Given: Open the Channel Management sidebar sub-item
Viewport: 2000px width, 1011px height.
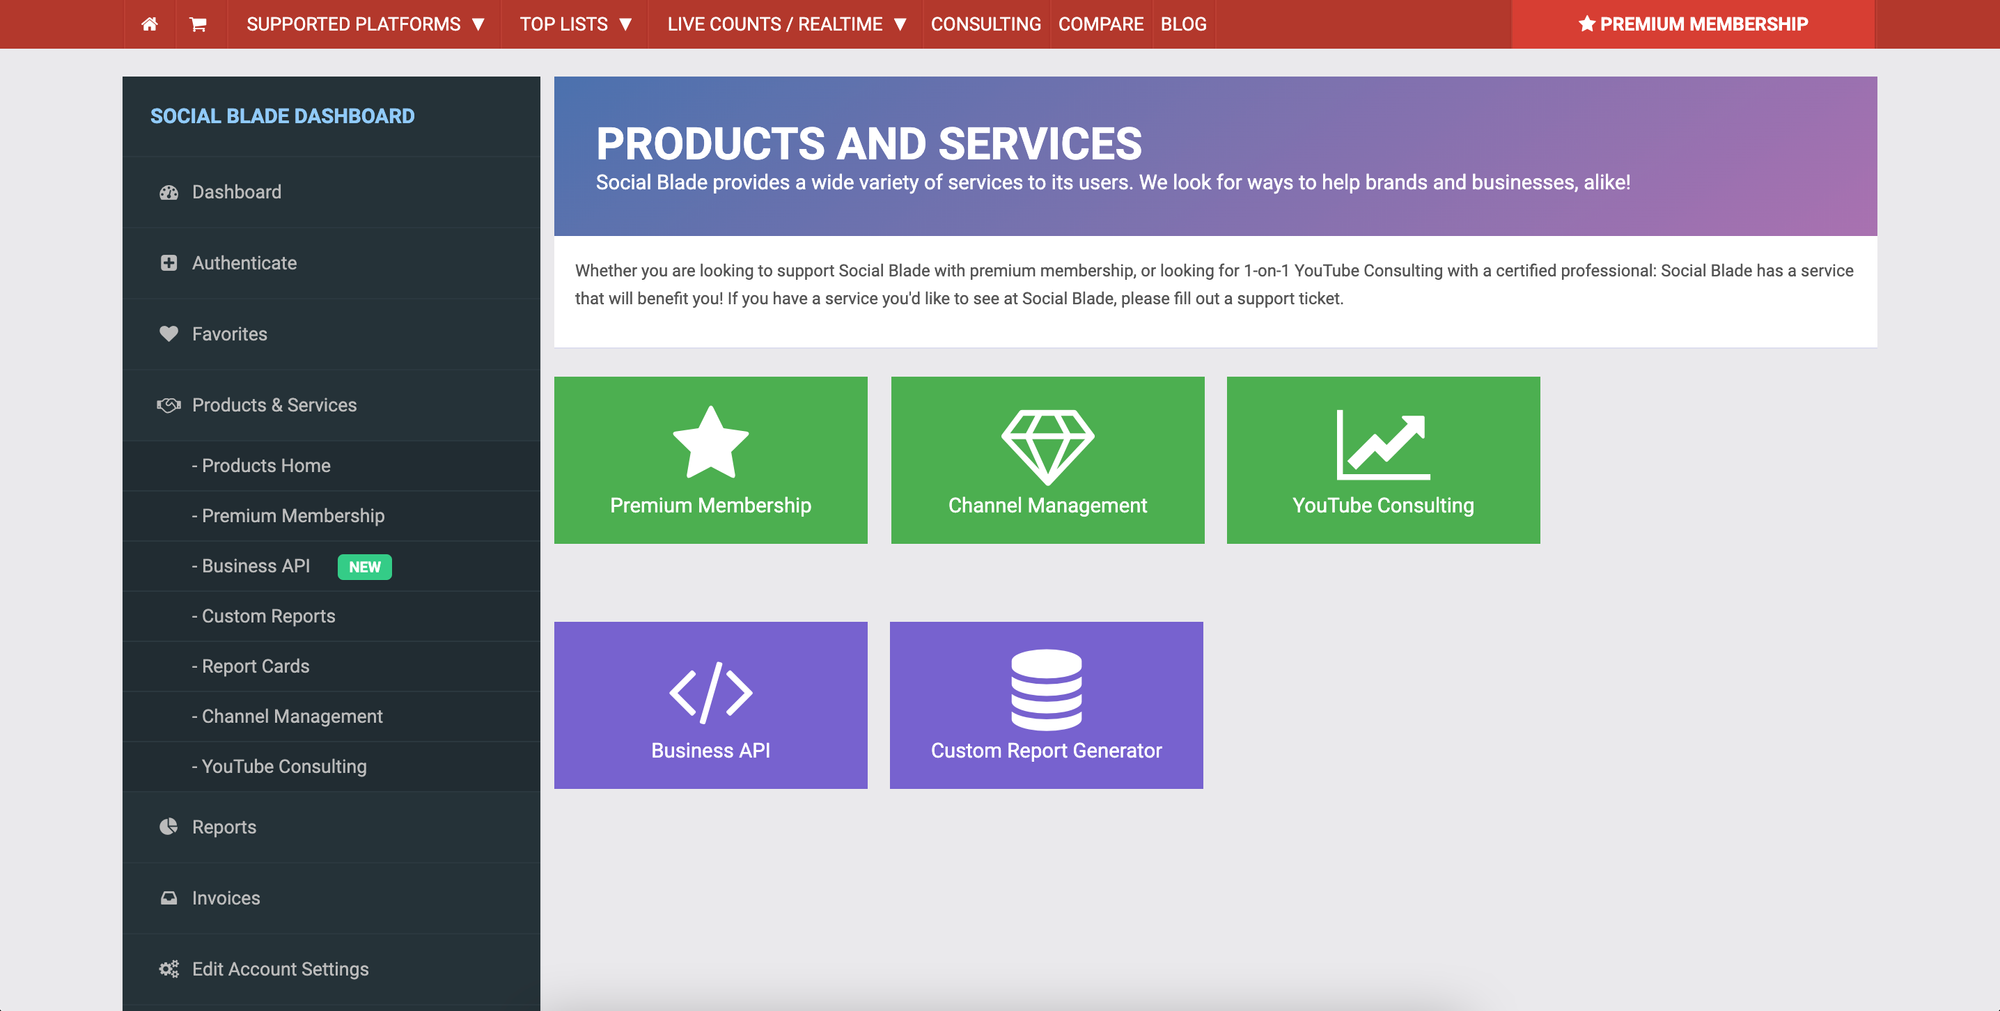Looking at the screenshot, I should [x=331, y=716].
